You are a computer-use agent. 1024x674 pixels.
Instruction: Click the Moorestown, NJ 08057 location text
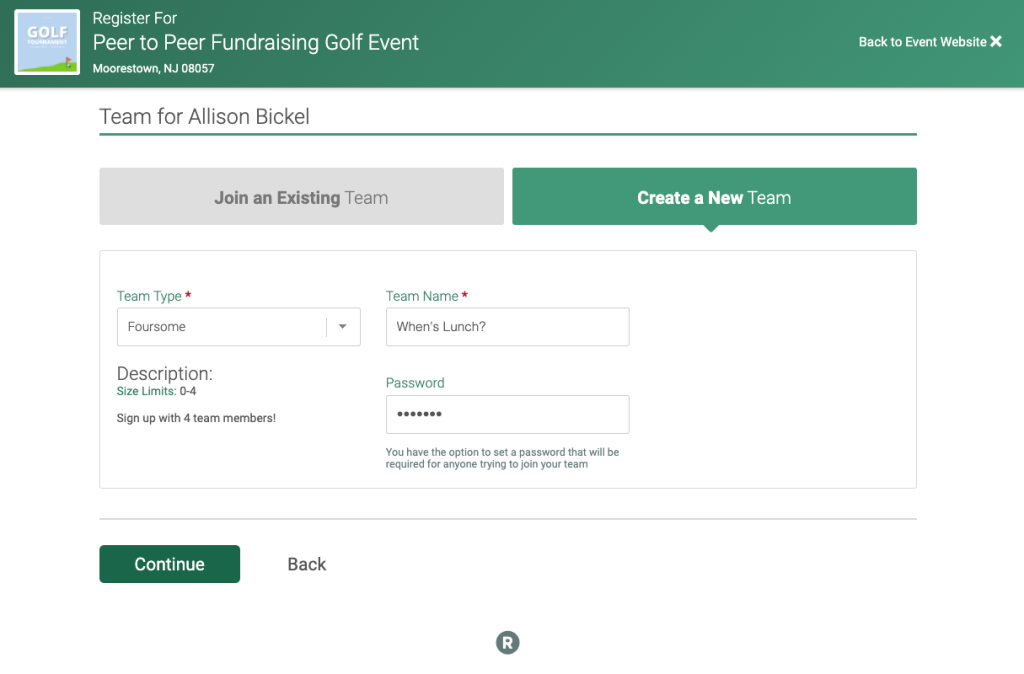pos(153,69)
